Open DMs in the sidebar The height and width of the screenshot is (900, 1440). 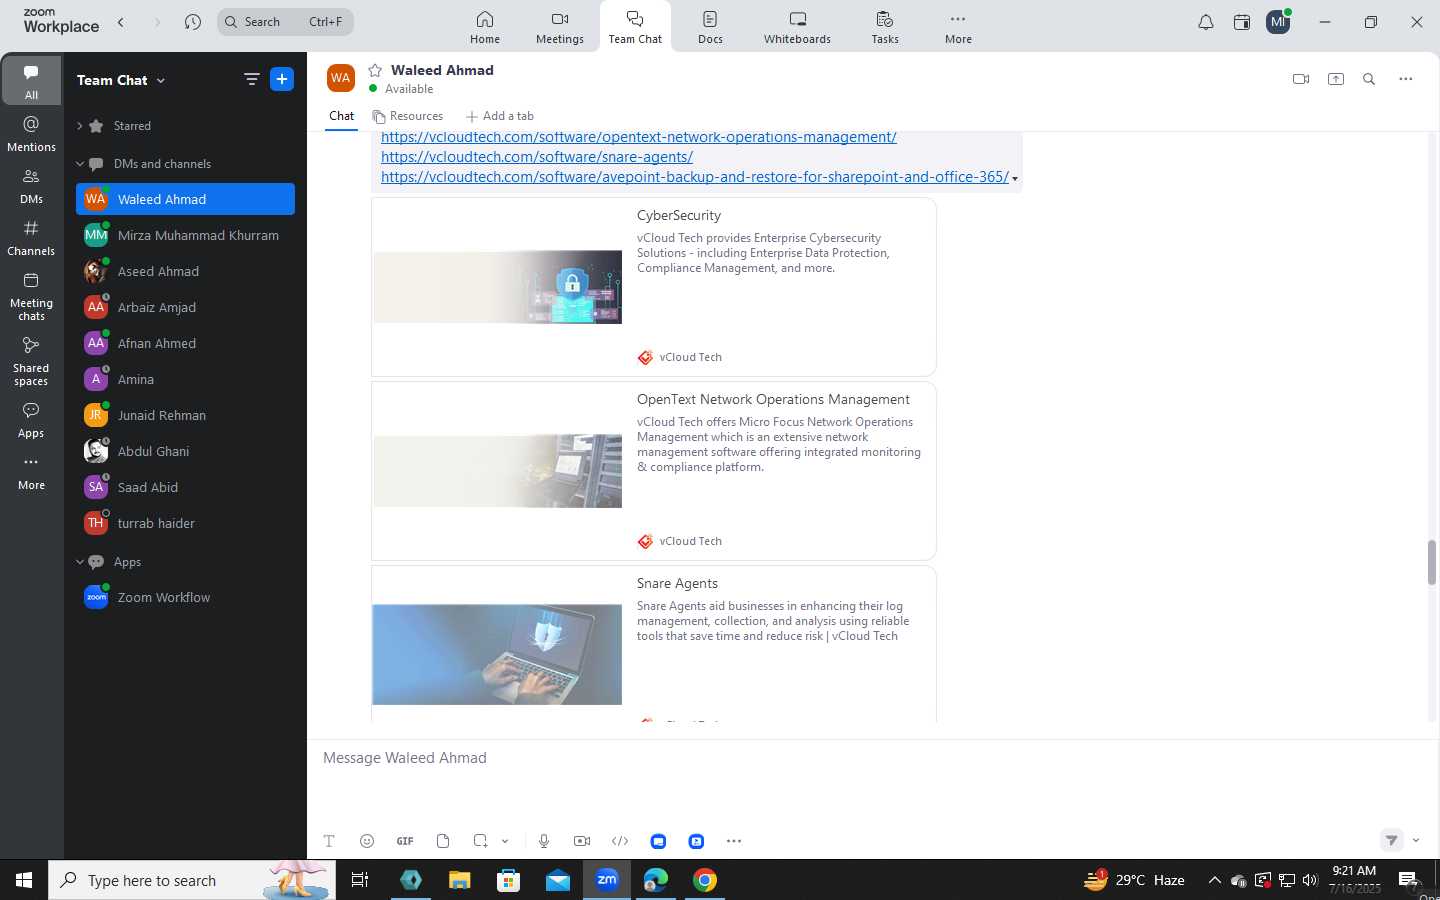coord(31,186)
